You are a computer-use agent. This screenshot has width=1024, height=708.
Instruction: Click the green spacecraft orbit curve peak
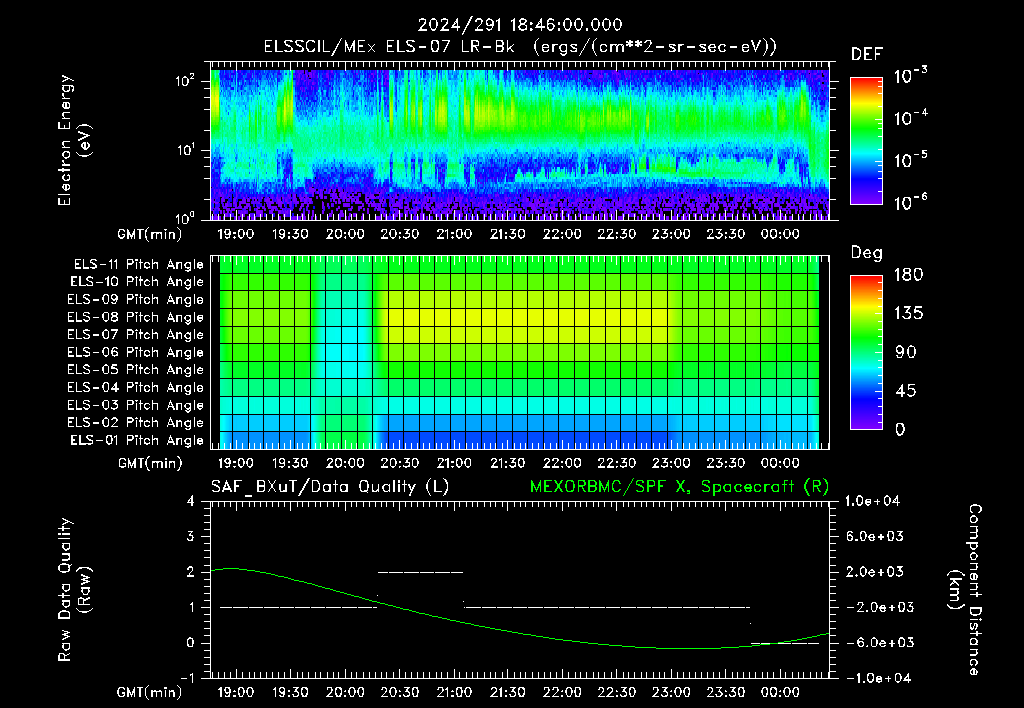(x=233, y=568)
